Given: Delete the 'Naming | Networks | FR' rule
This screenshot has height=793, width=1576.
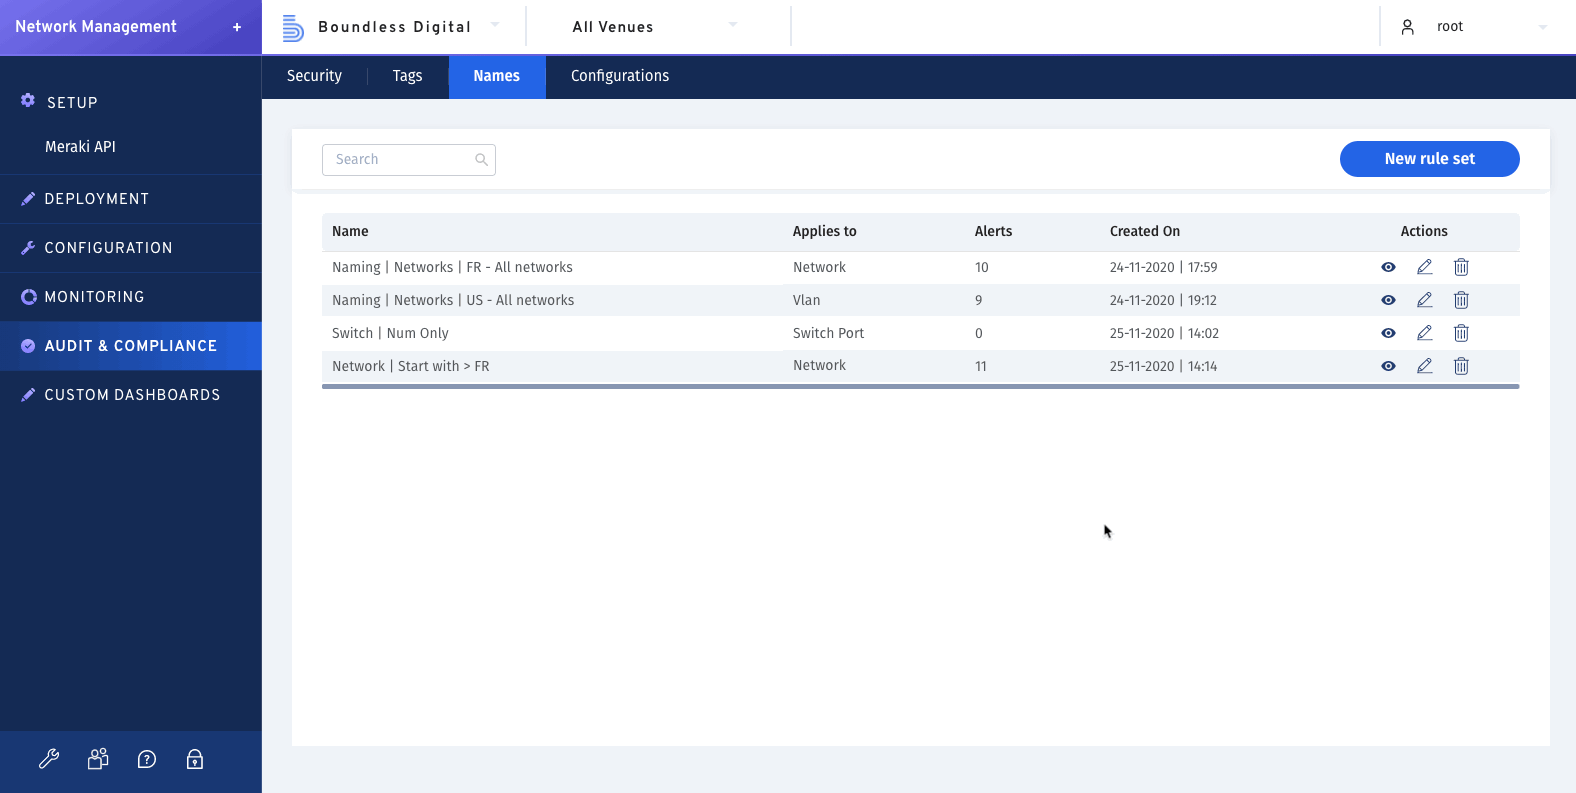Looking at the screenshot, I should [1461, 267].
